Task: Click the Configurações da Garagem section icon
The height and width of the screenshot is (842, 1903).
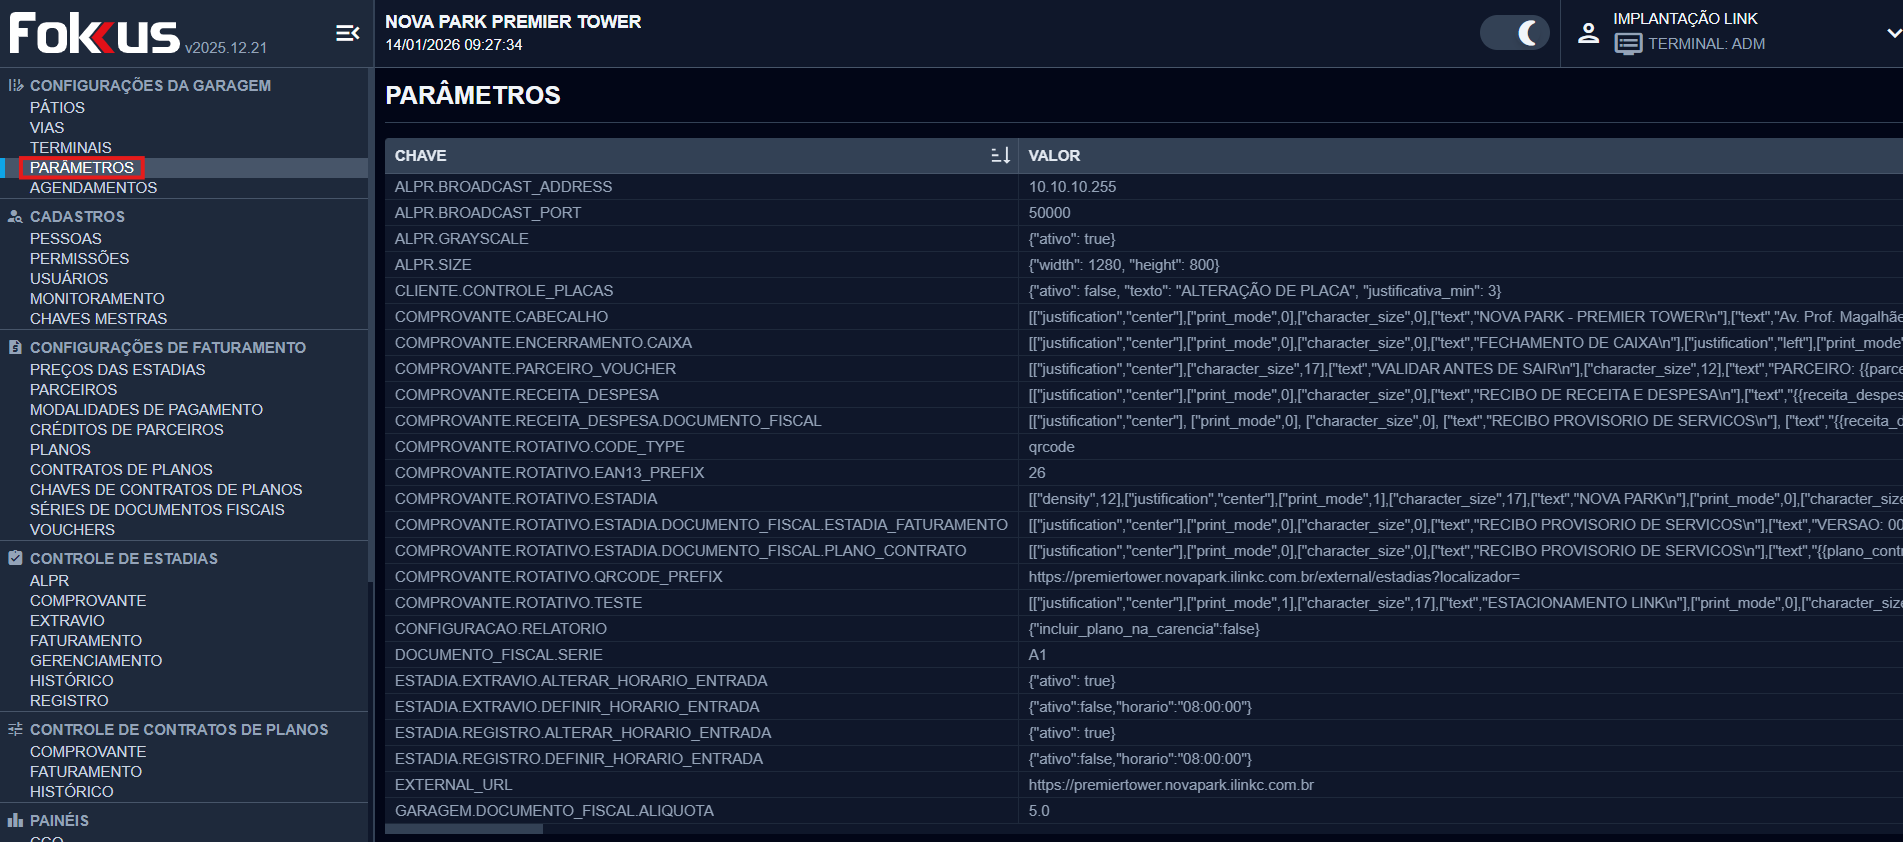Action: pos(15,86)
